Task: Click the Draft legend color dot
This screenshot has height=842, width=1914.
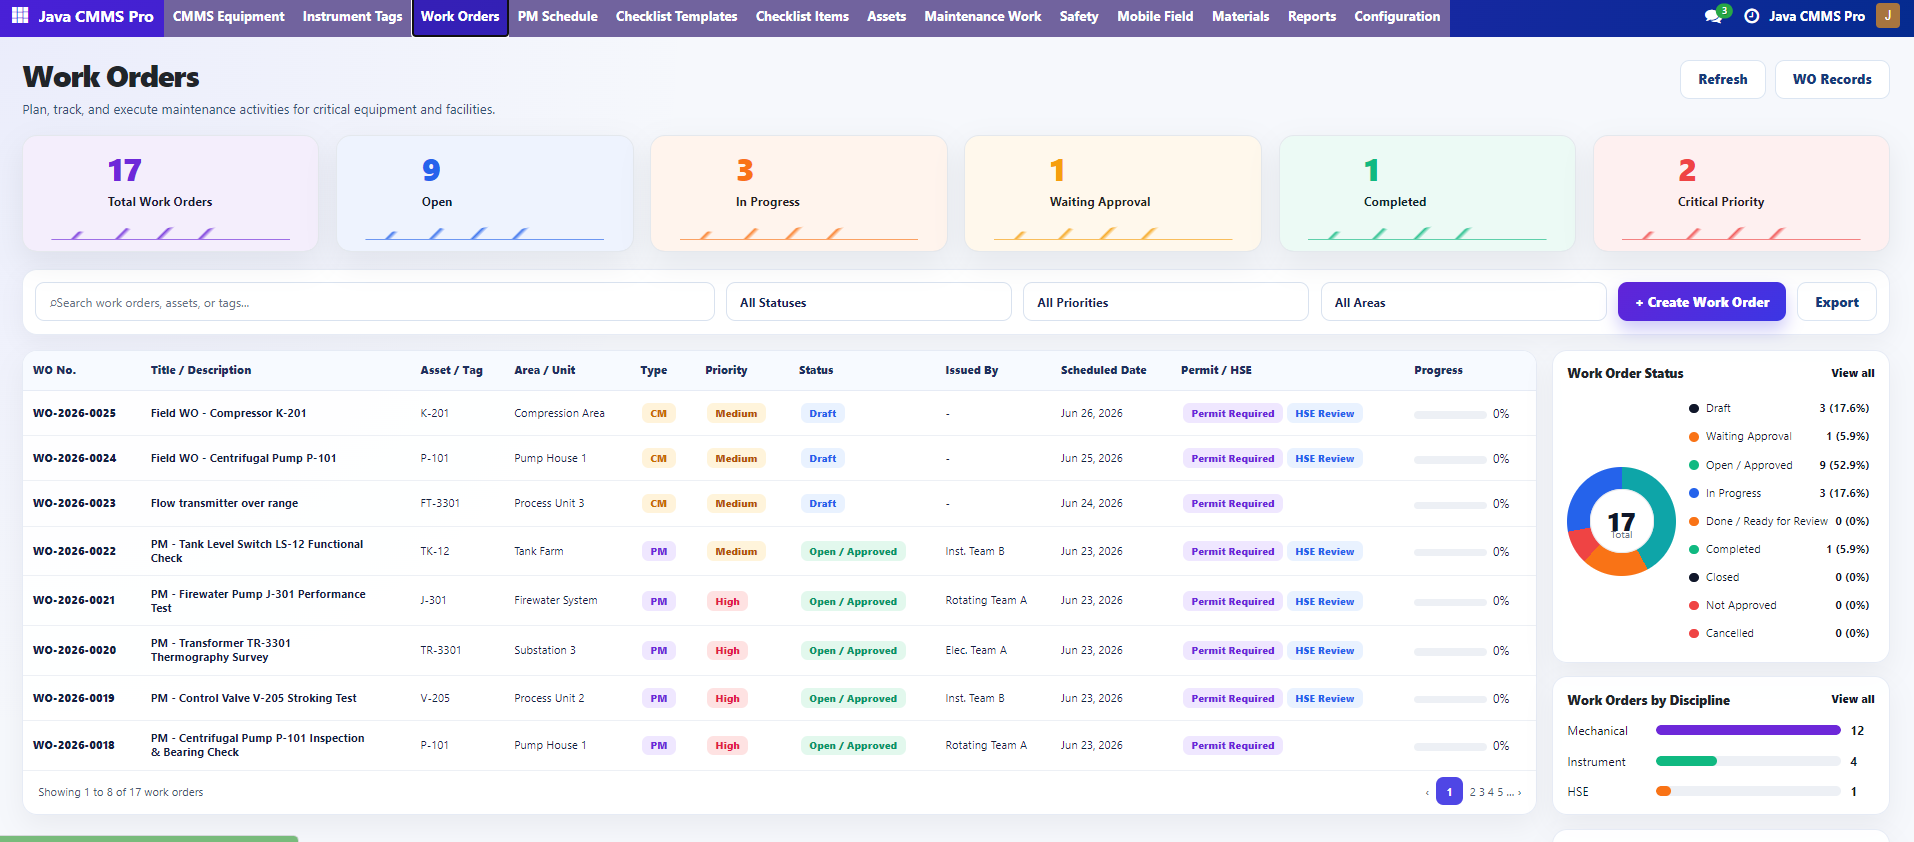Action: [x=1694, y=408]
